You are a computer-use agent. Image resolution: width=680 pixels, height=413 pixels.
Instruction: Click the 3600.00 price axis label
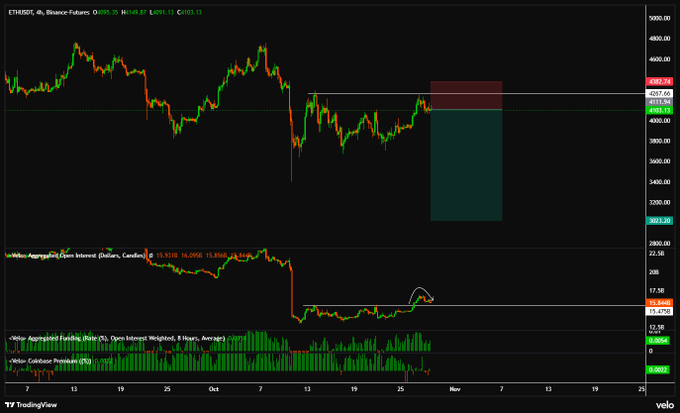click(x=660, y=161)
